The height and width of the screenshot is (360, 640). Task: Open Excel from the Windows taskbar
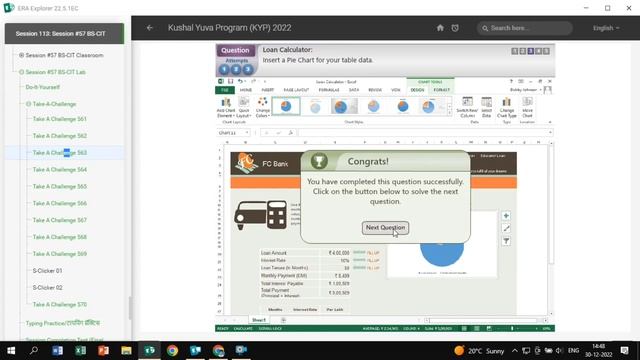tap(80, 350)
